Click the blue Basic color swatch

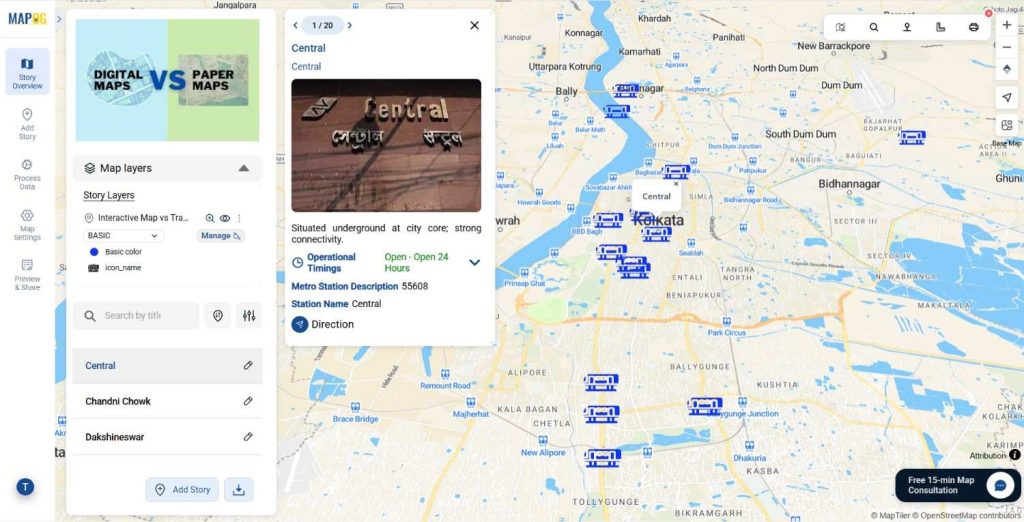(94, 252)
